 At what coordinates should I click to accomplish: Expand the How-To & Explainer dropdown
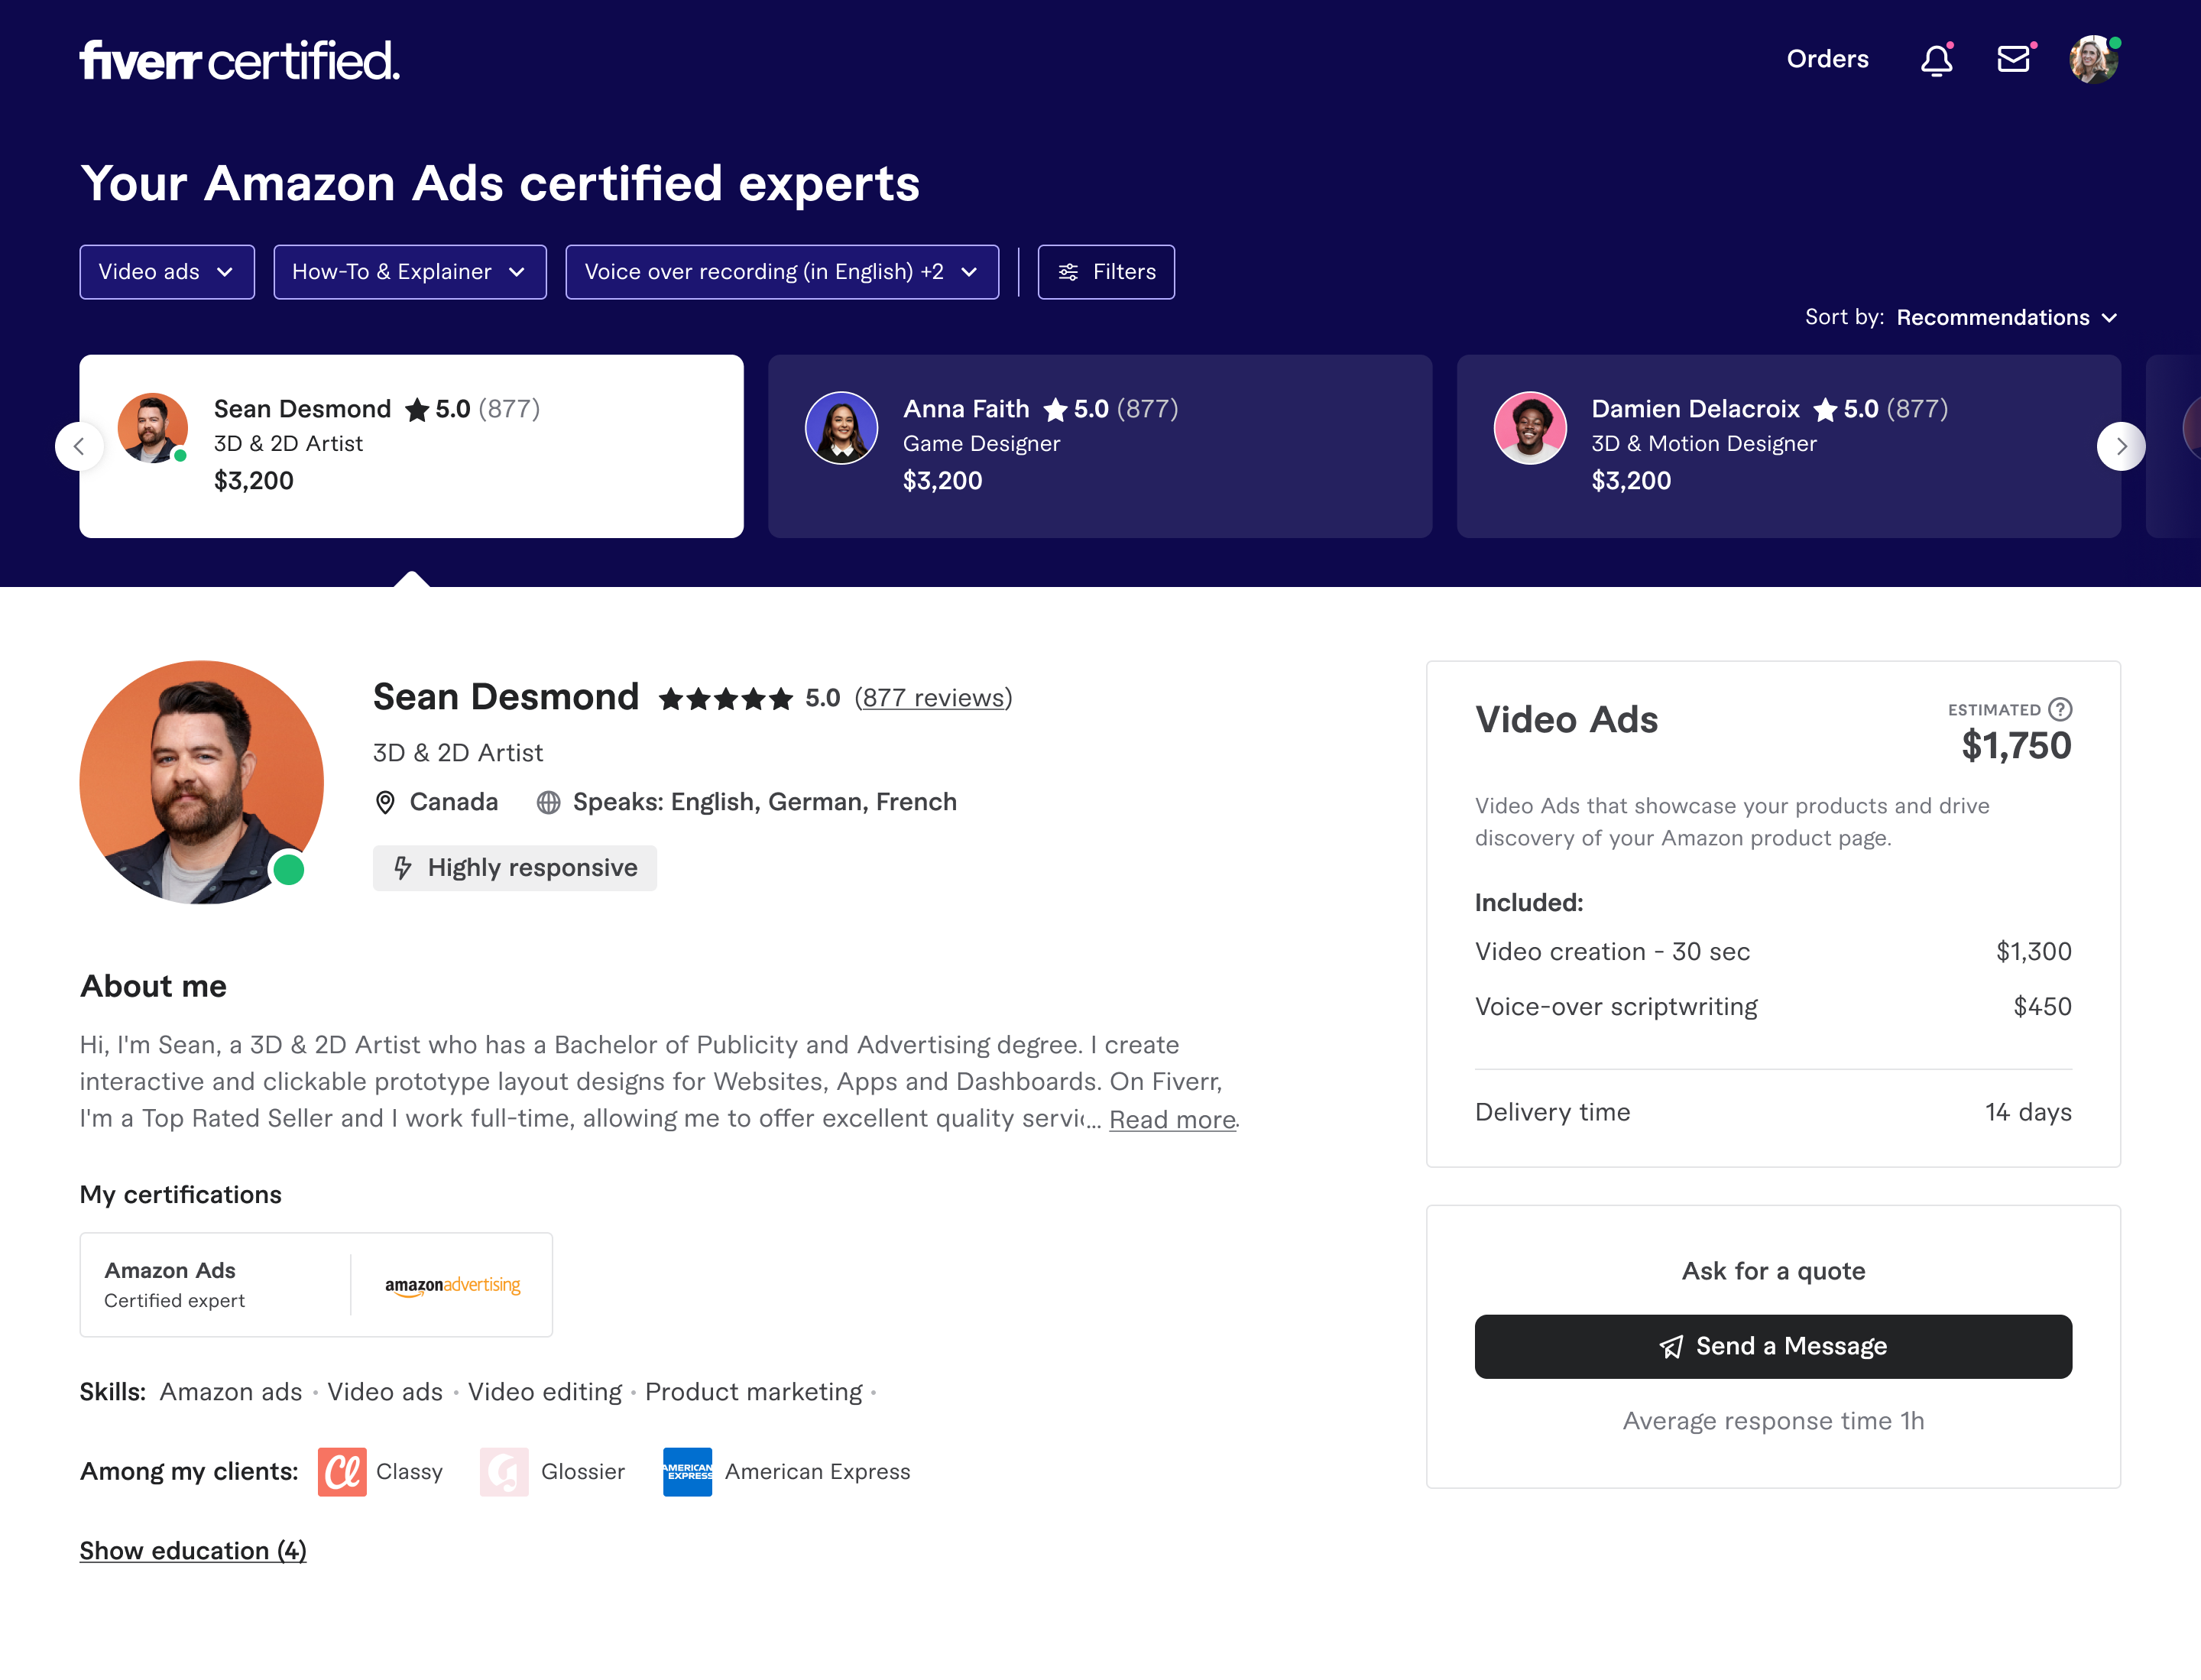(410, 272)
